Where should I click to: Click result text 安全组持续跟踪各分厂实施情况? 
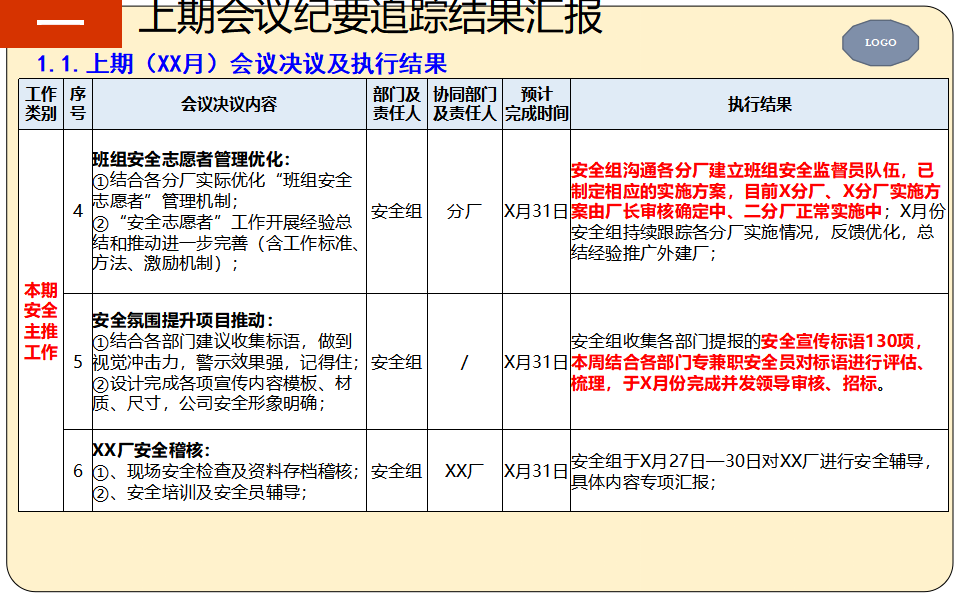[692, 233]
